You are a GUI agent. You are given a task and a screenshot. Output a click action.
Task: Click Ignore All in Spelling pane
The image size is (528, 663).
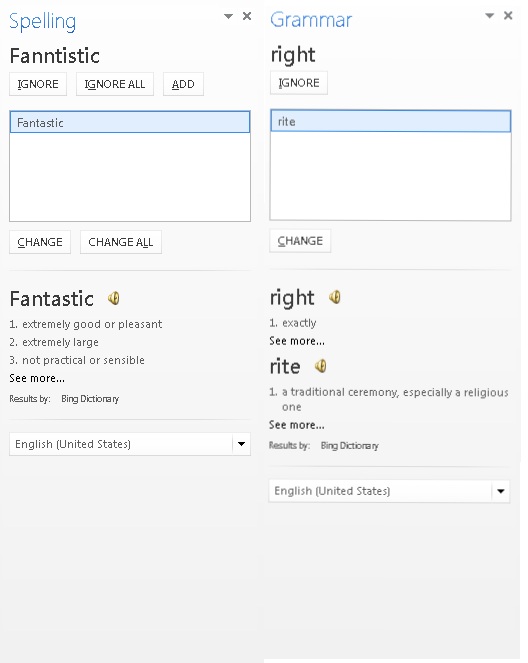click(x=115, y=84)
